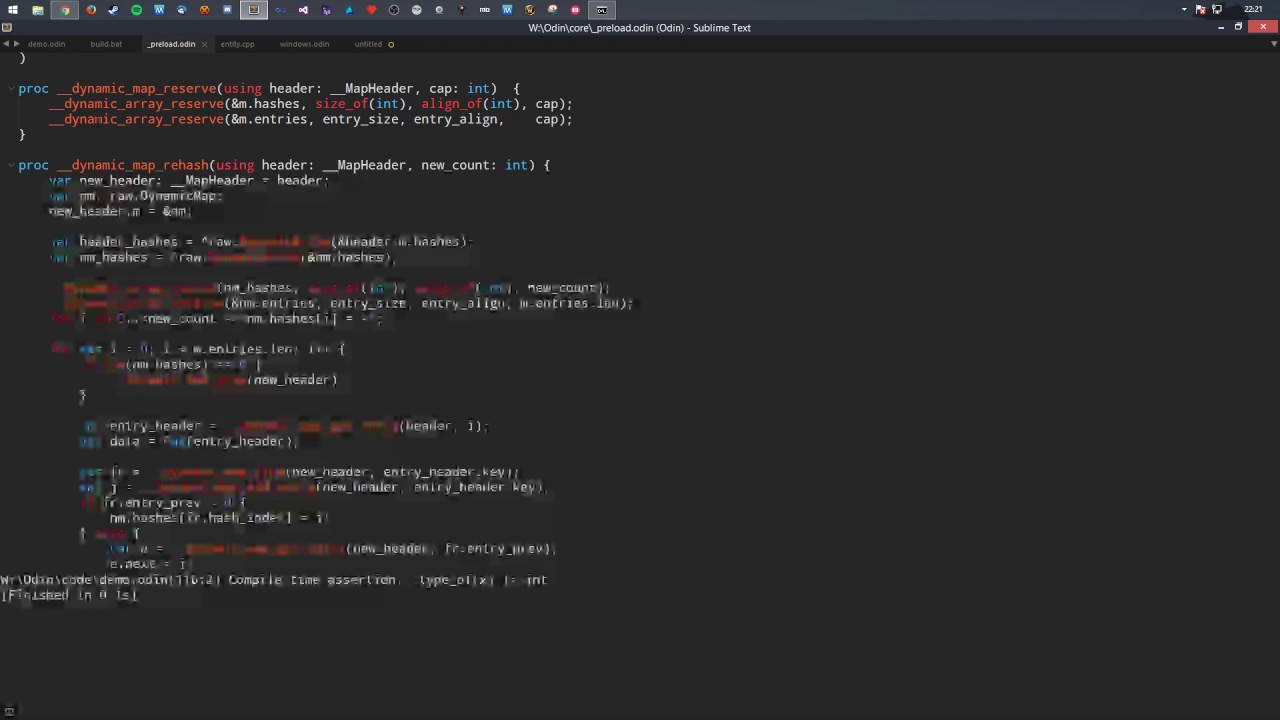1280x720 pixels.
Task: Open the Action Center flag icon
Action: coord(1201,9)
